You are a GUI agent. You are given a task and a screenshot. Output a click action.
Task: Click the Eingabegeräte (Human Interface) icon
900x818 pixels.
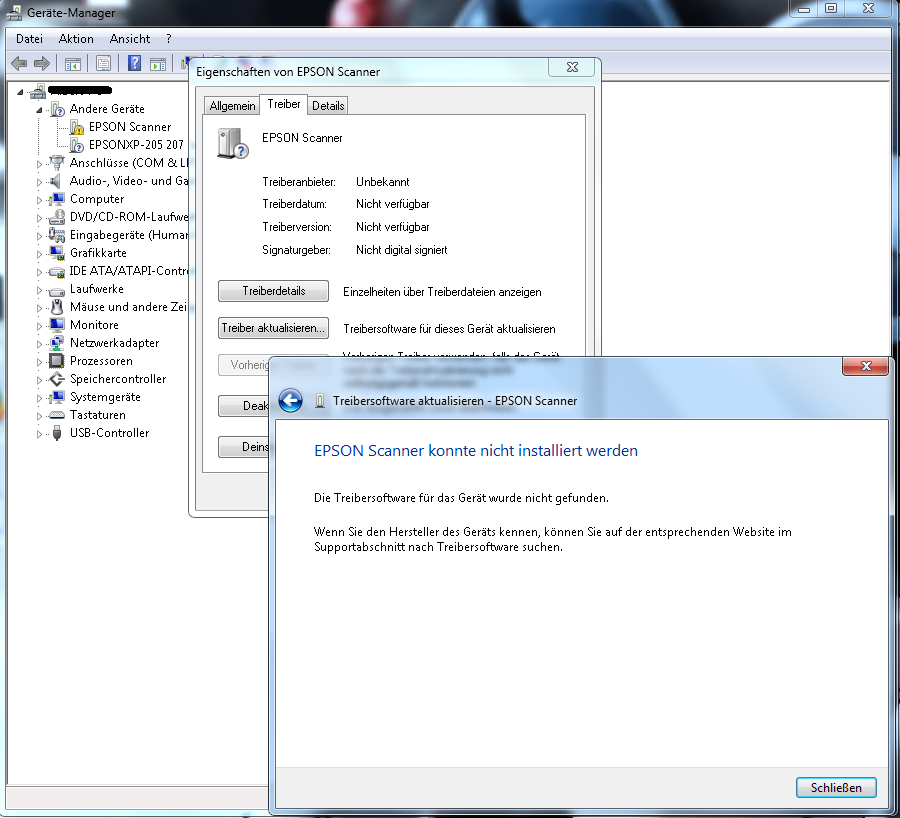point(57,235)
